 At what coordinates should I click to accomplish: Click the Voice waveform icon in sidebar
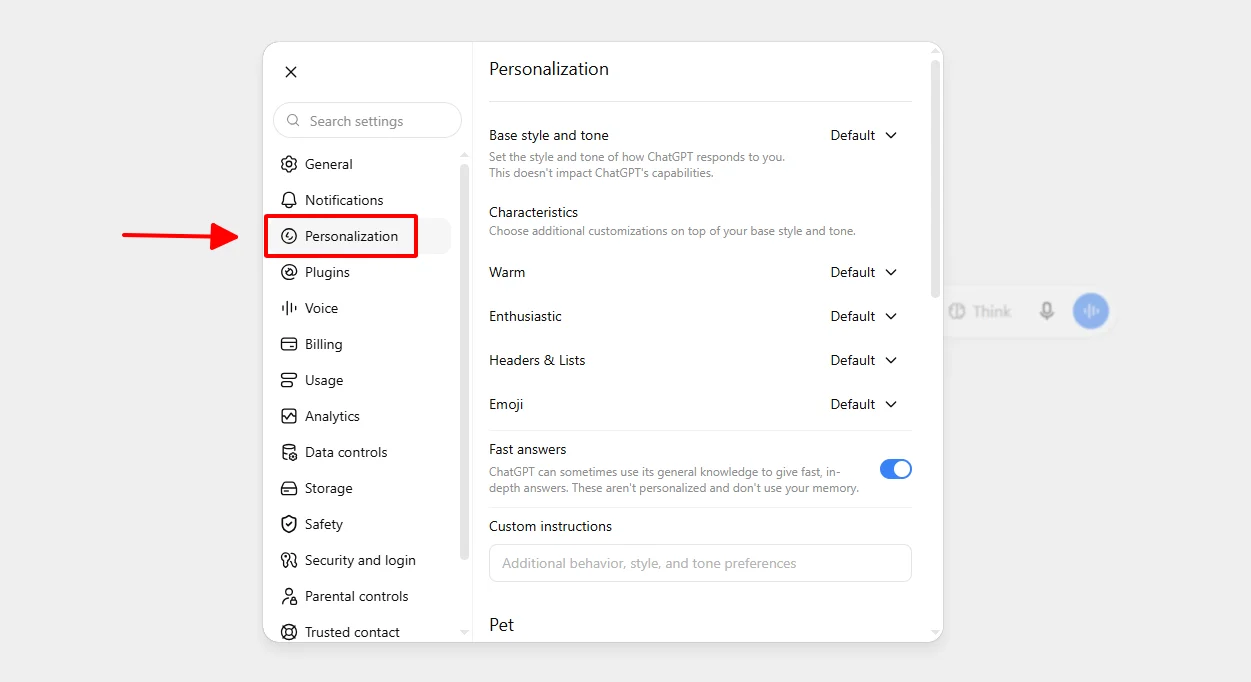tap(289, 308)
